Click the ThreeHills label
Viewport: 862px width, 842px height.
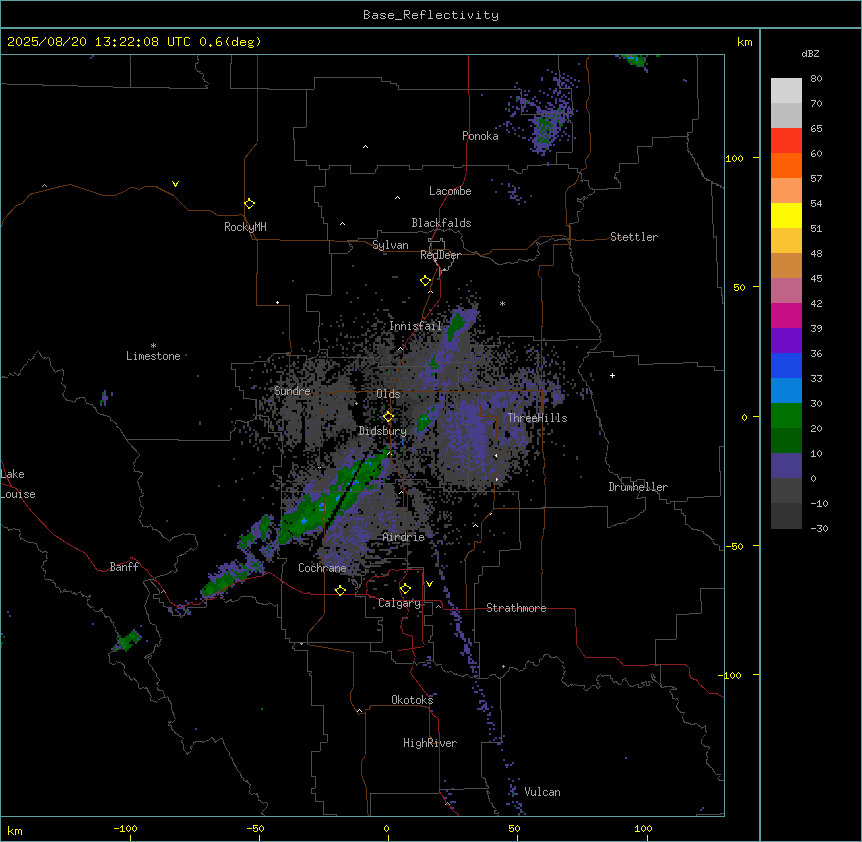tap(538, 418)
